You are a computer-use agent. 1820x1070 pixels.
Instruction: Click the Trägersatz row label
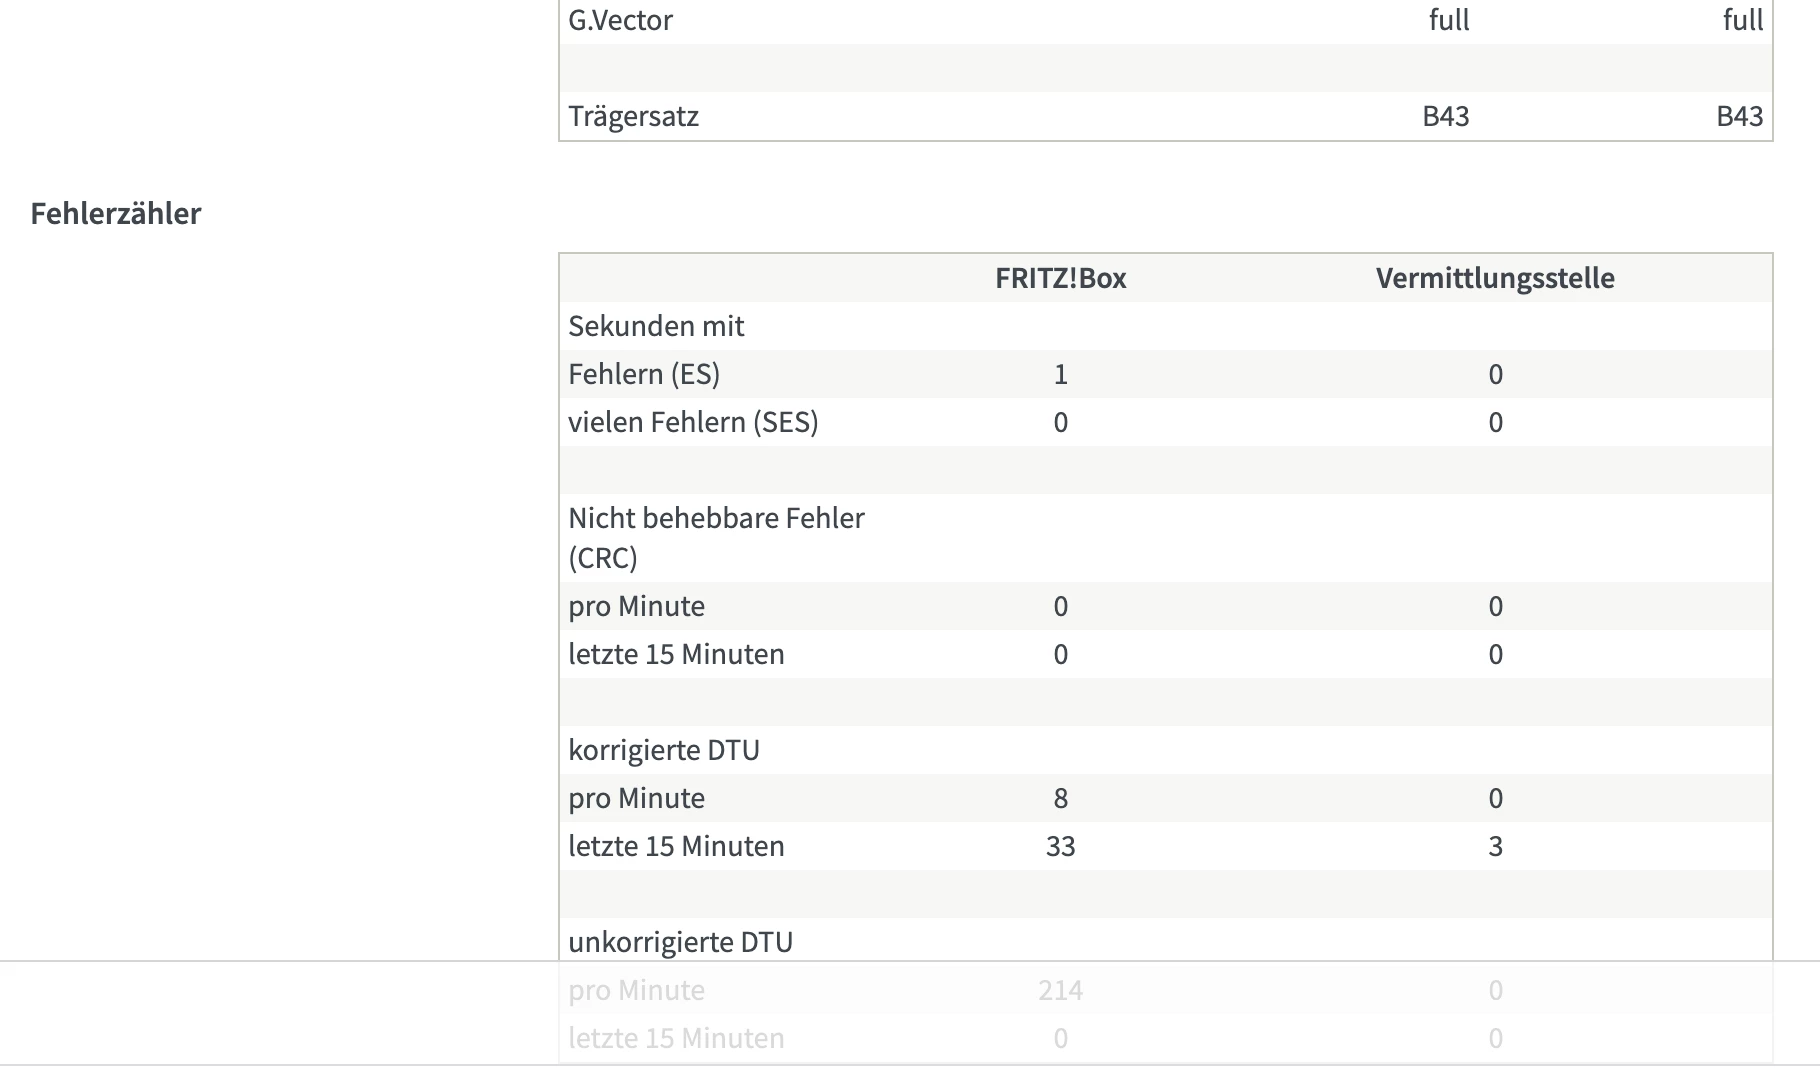click(633, 116)
